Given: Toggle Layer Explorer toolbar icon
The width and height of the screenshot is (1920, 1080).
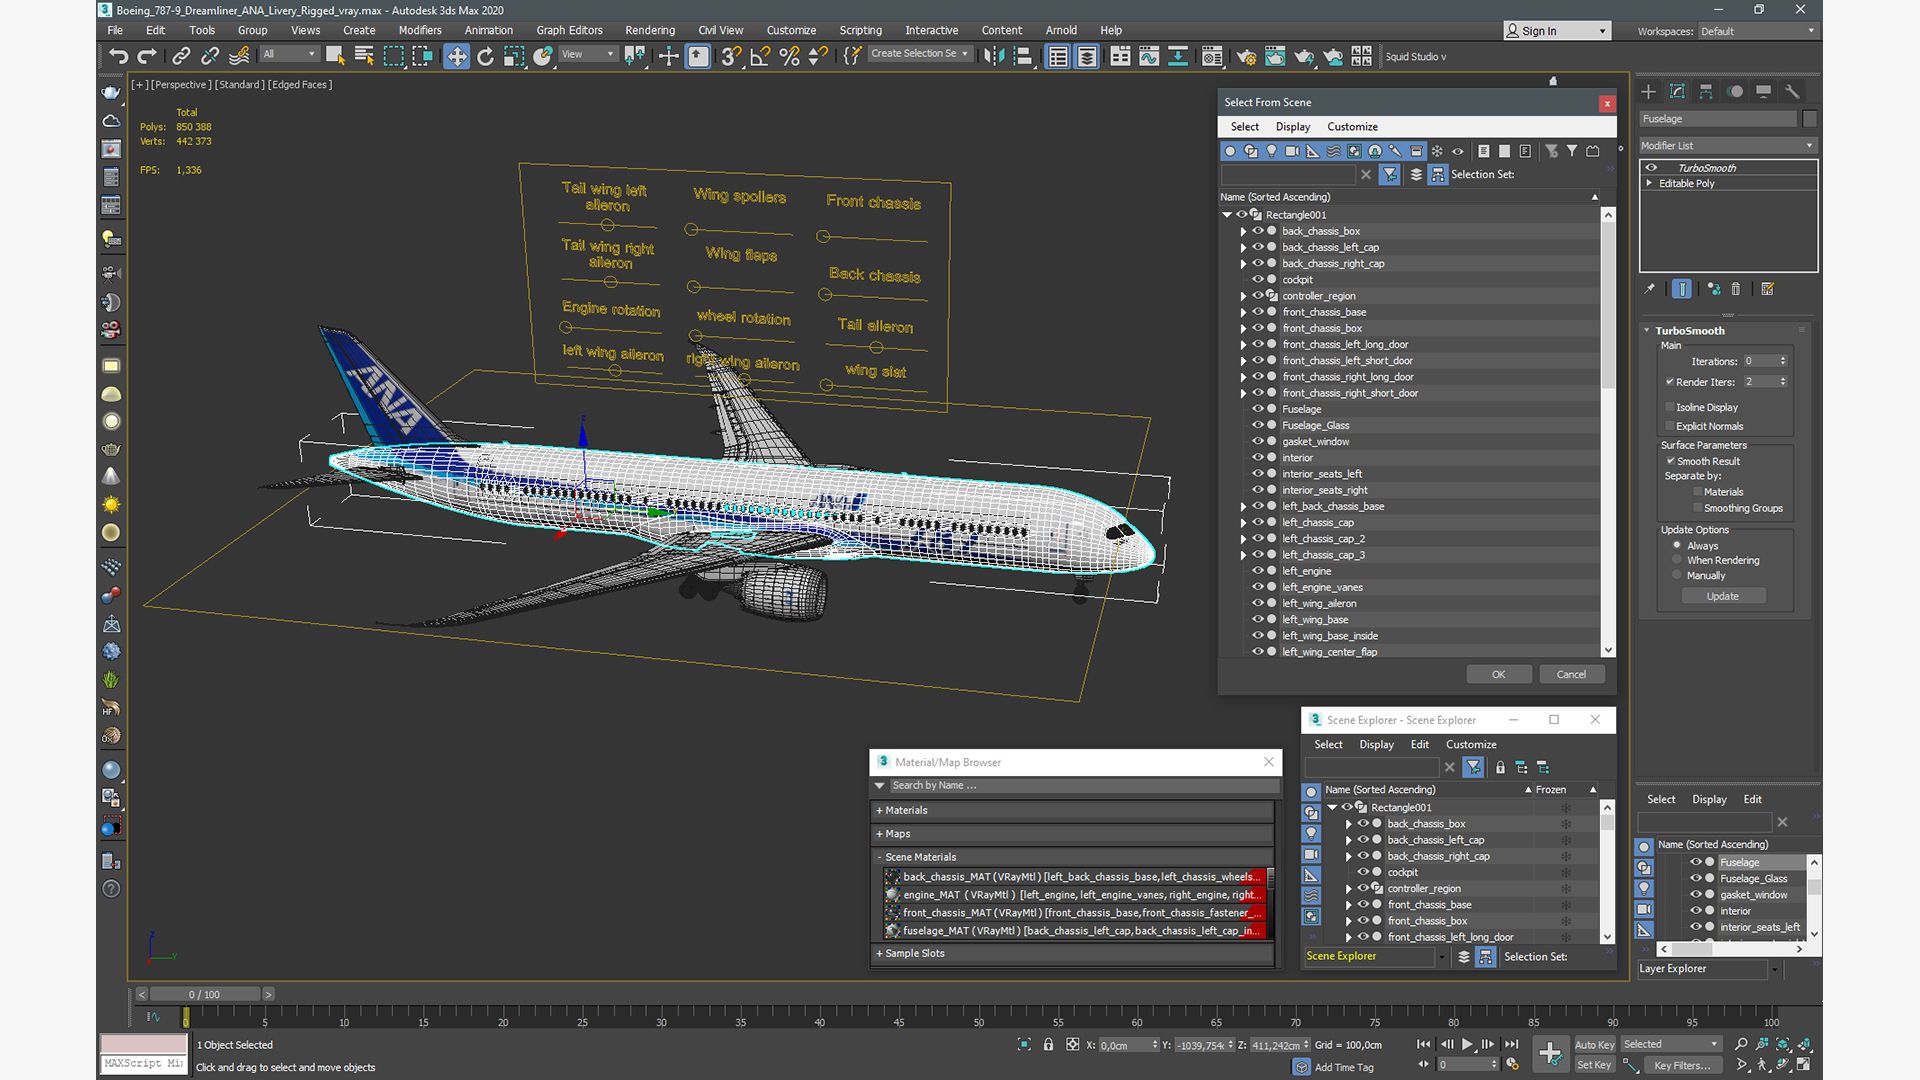Looking at the screenshot, I should point(1087,56).
